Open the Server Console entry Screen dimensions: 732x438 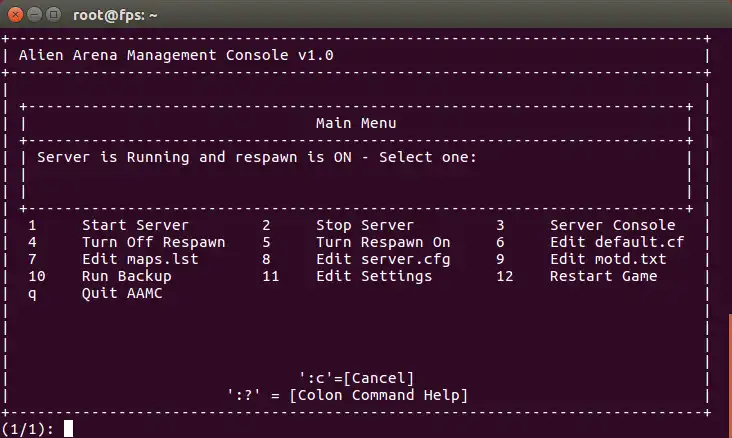[x=612, y=225]
